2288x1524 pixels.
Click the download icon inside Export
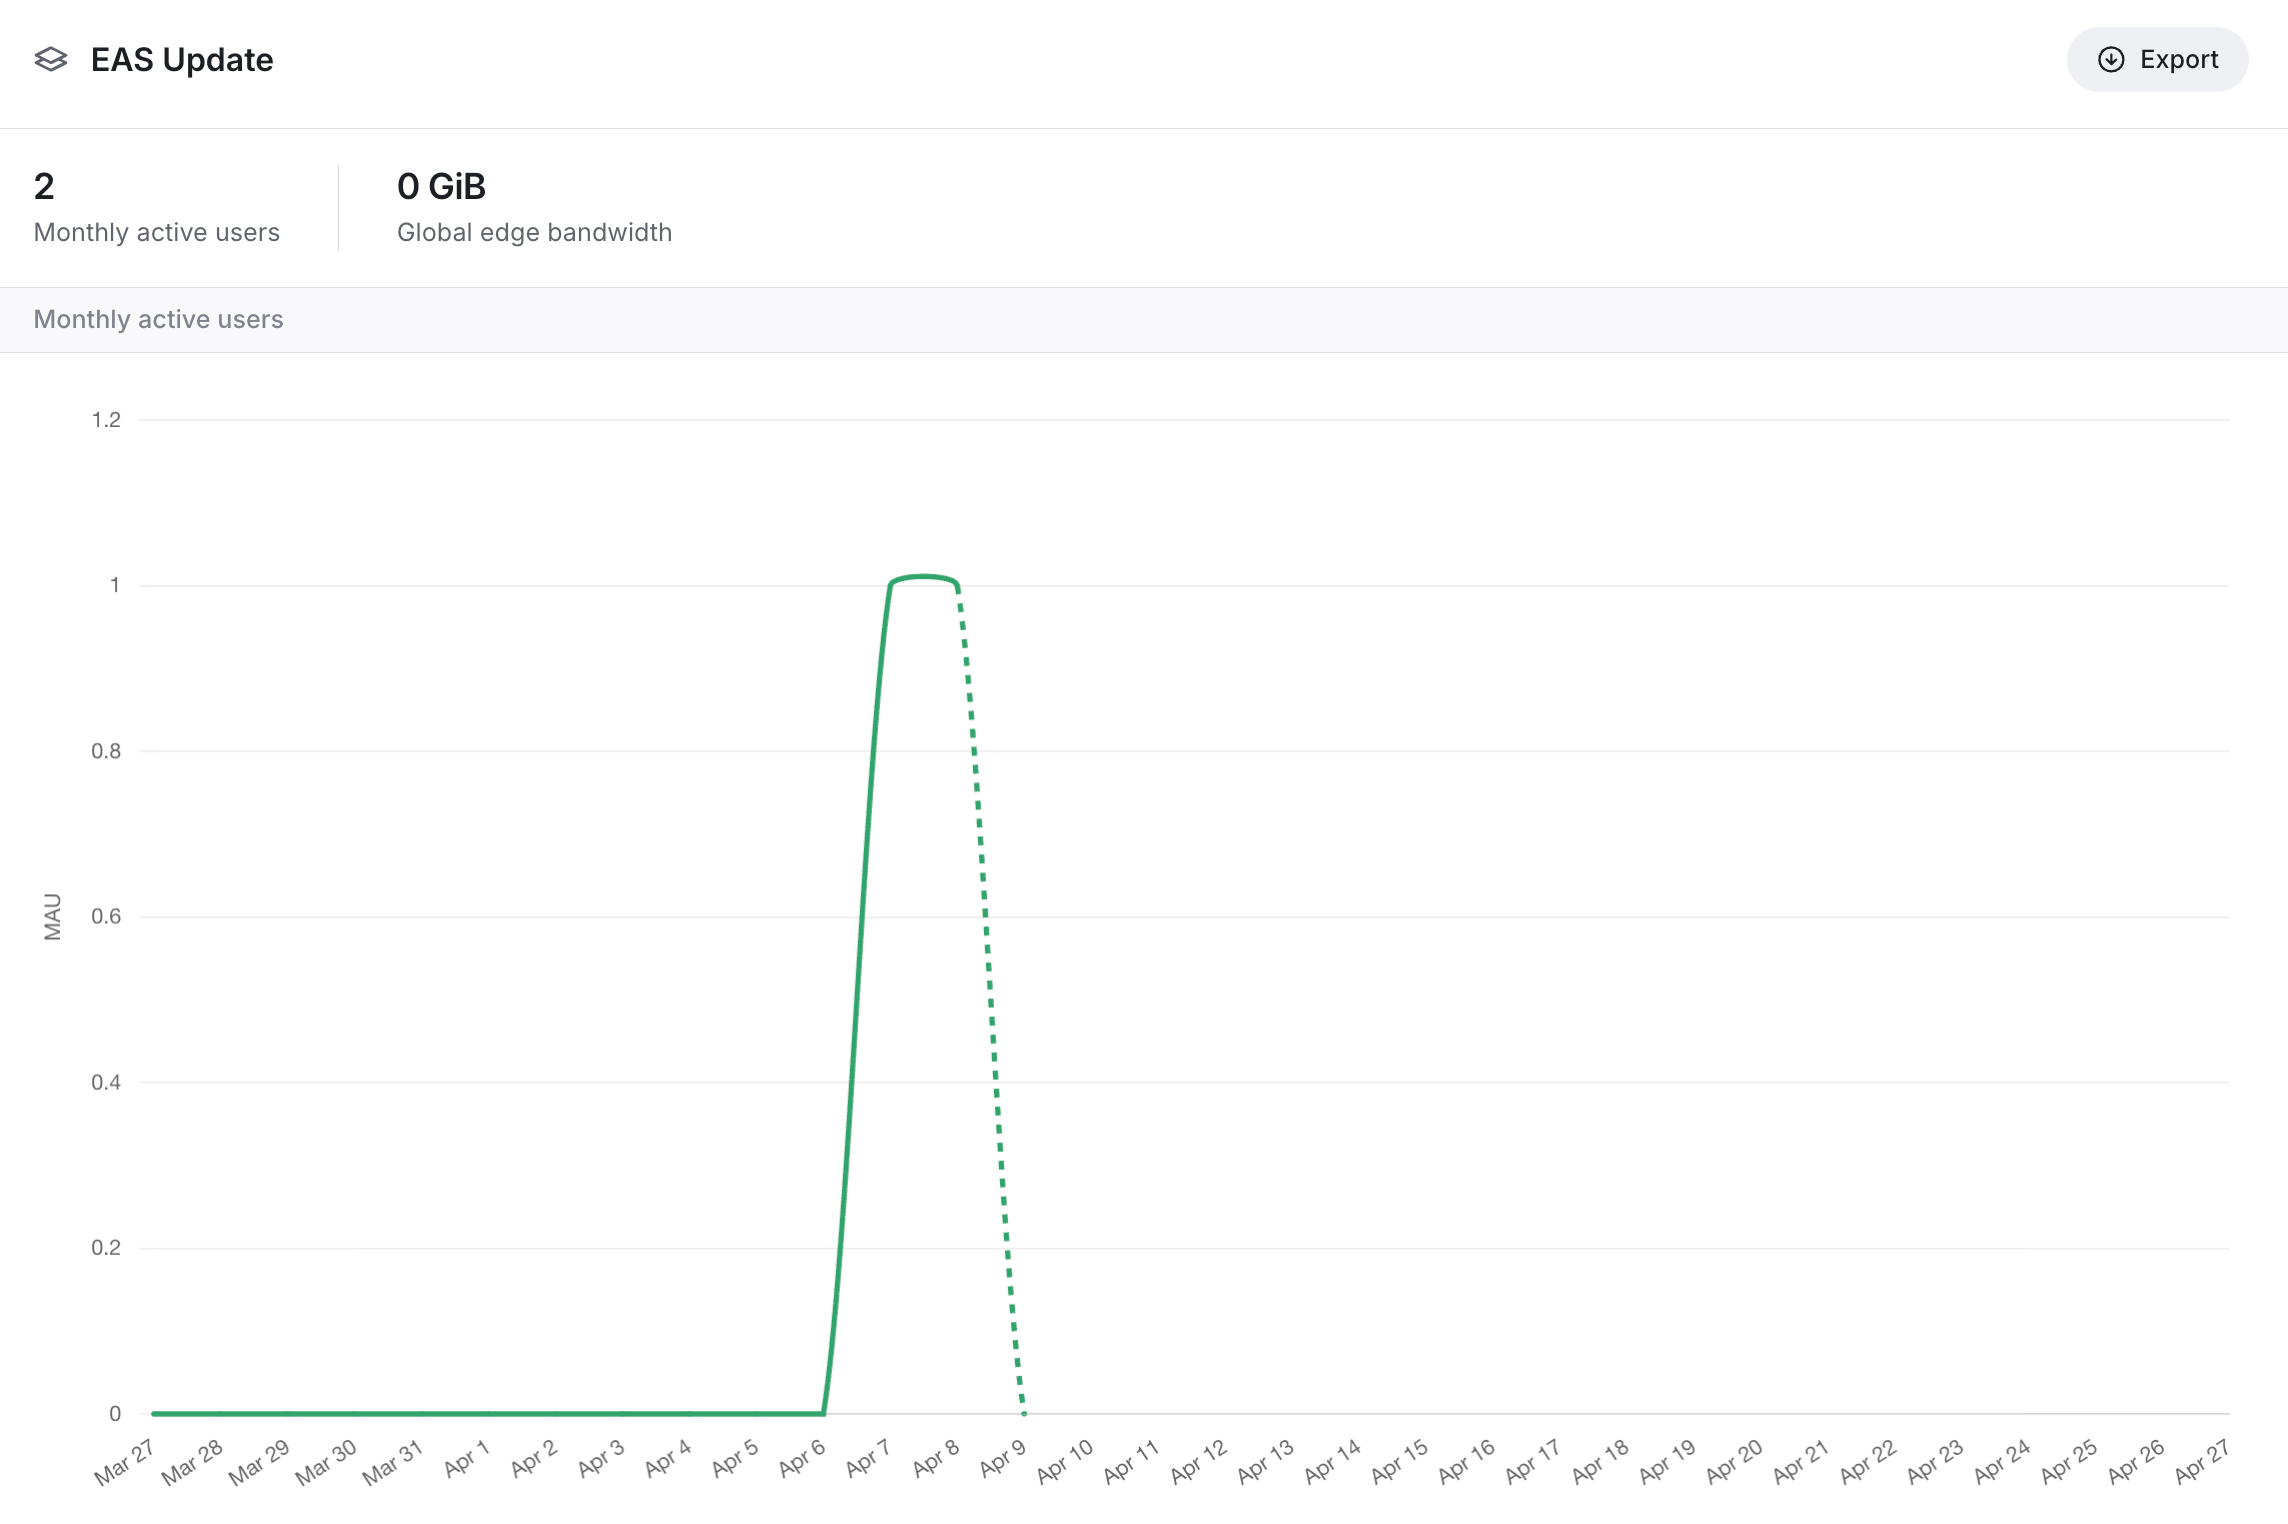[x=2110, y=60]
